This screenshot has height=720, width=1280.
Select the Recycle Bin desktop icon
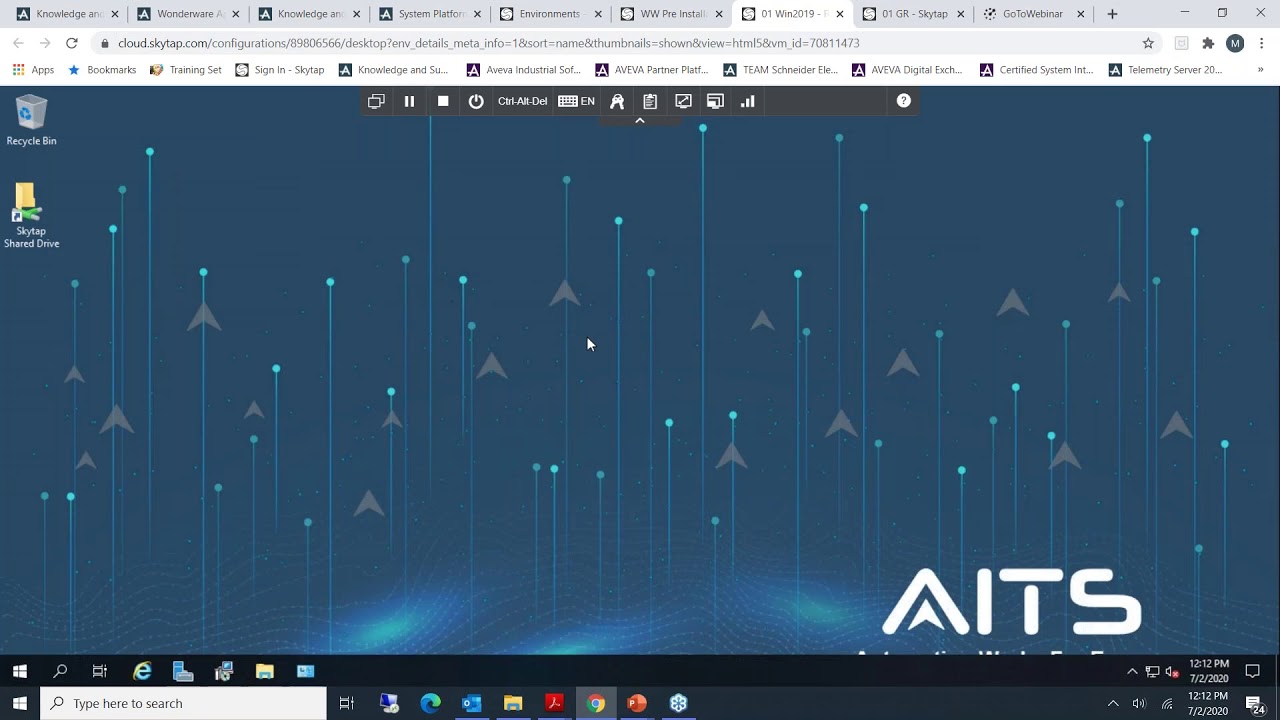(x=31, y=121)
